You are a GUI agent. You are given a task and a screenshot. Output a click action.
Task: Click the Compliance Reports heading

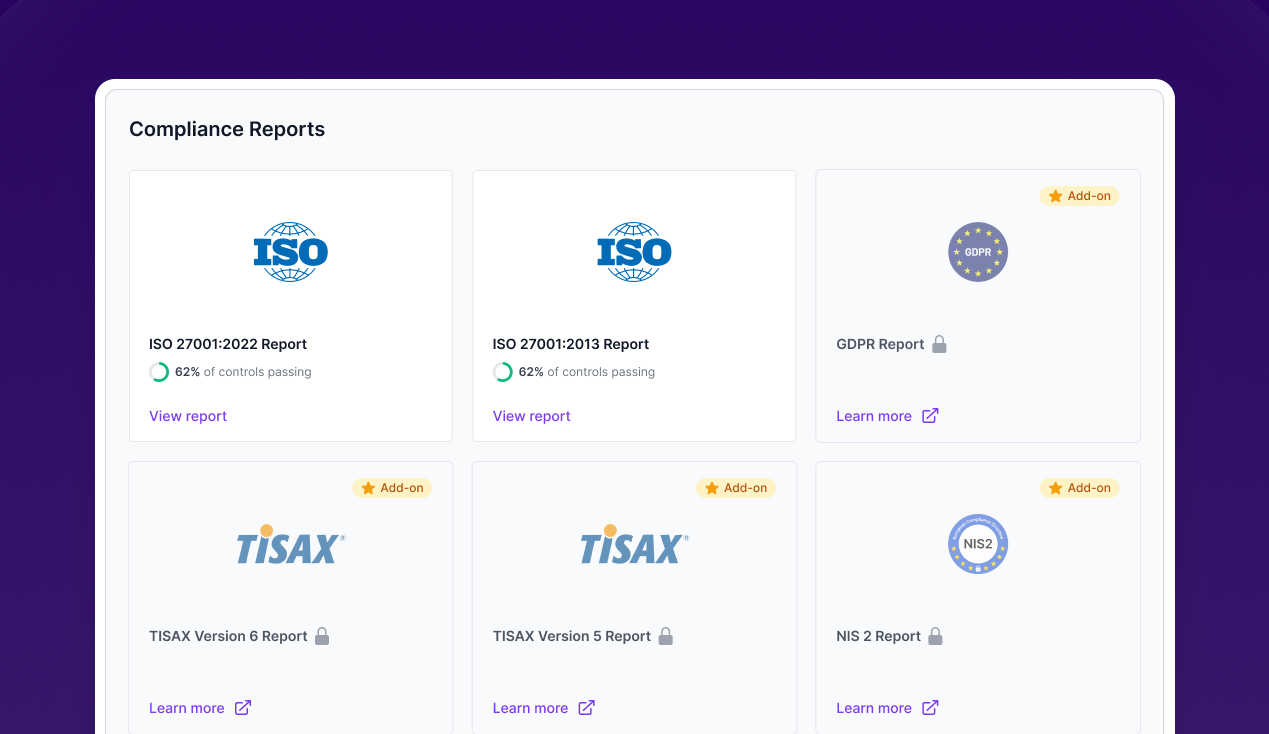click(227, 129)
